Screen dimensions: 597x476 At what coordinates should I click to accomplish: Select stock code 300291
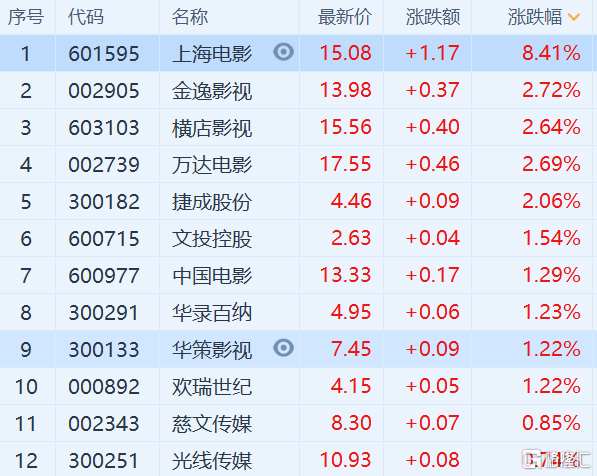104,313
